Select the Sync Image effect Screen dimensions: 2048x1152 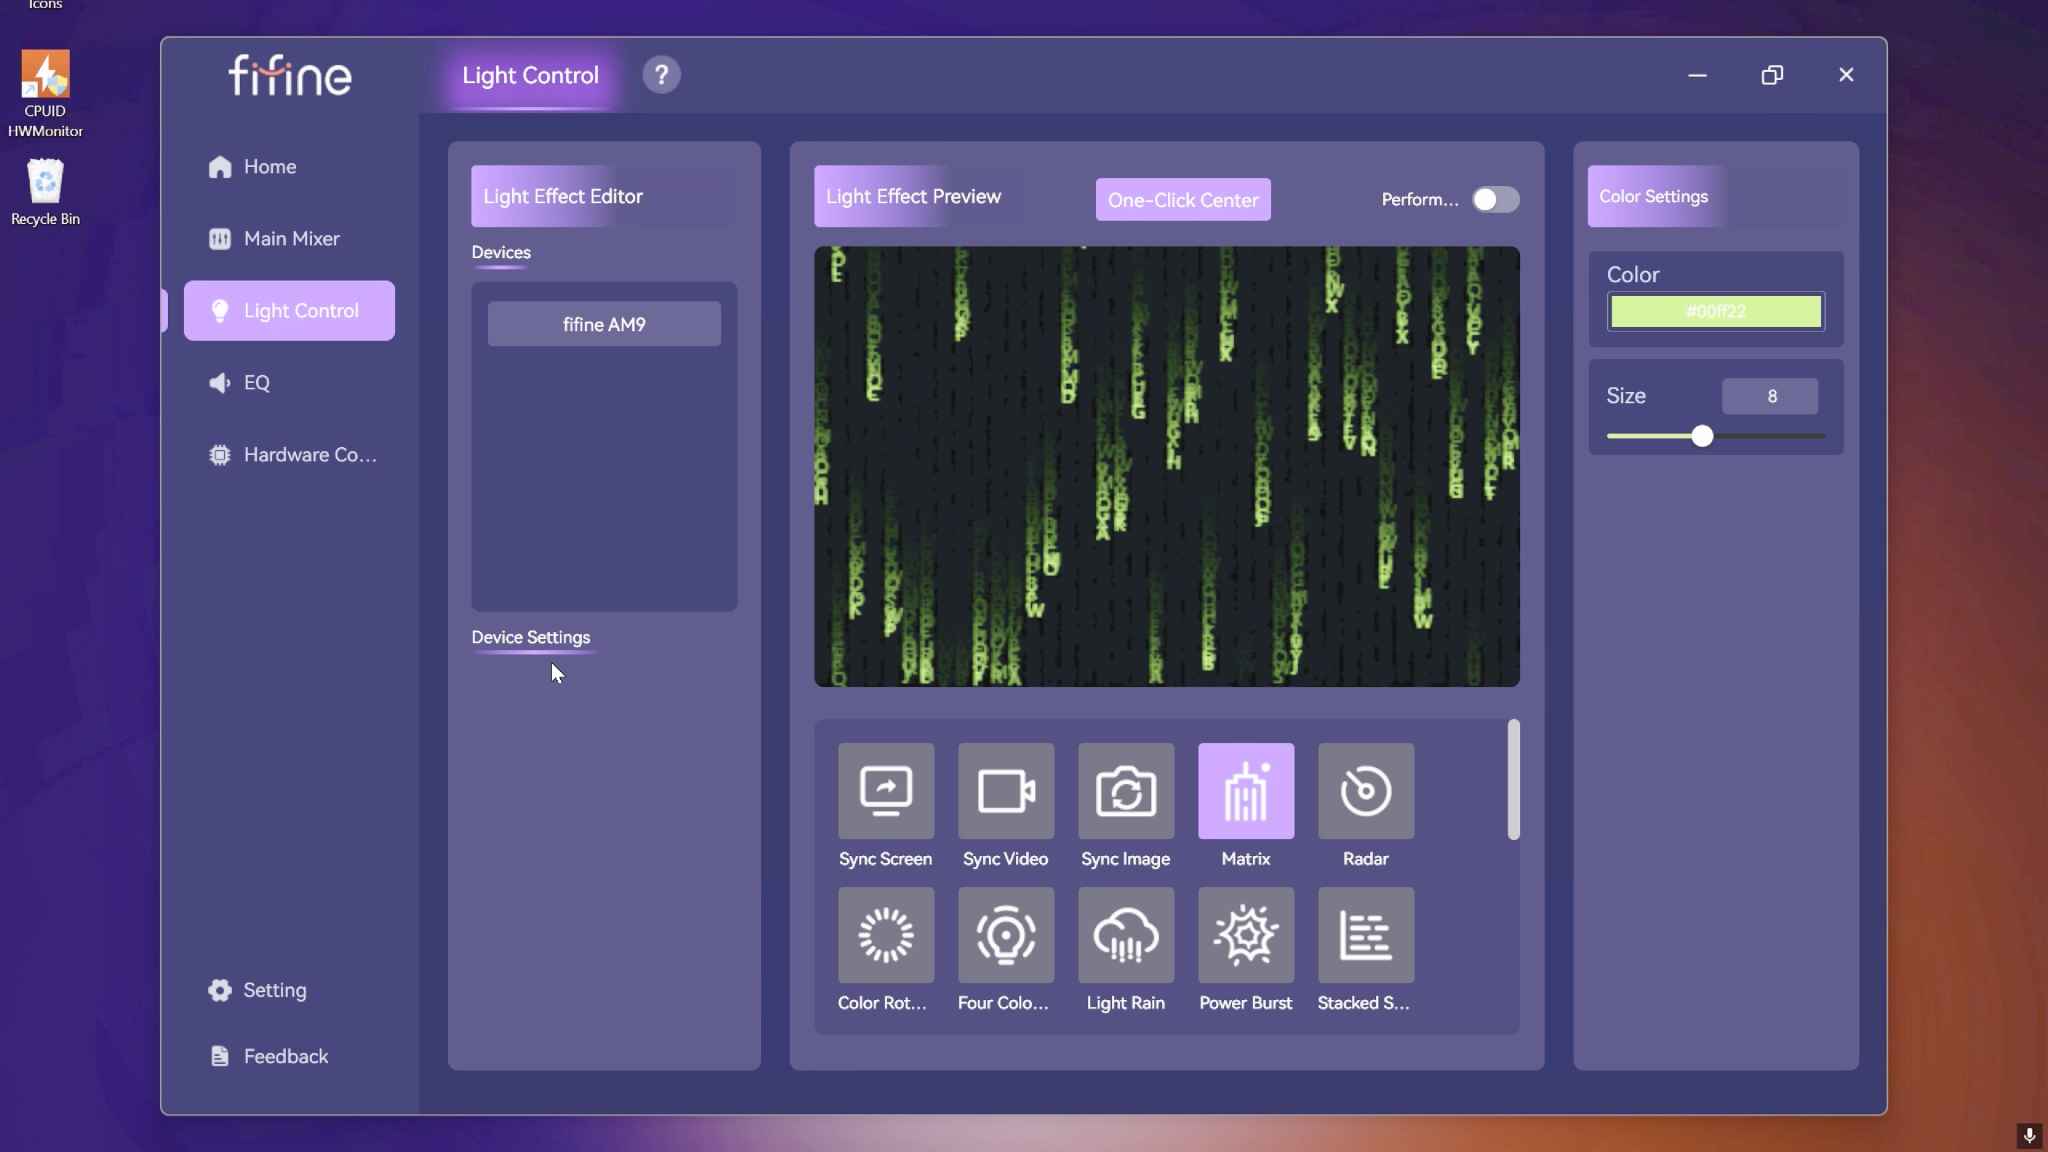tap(1126, 791)
